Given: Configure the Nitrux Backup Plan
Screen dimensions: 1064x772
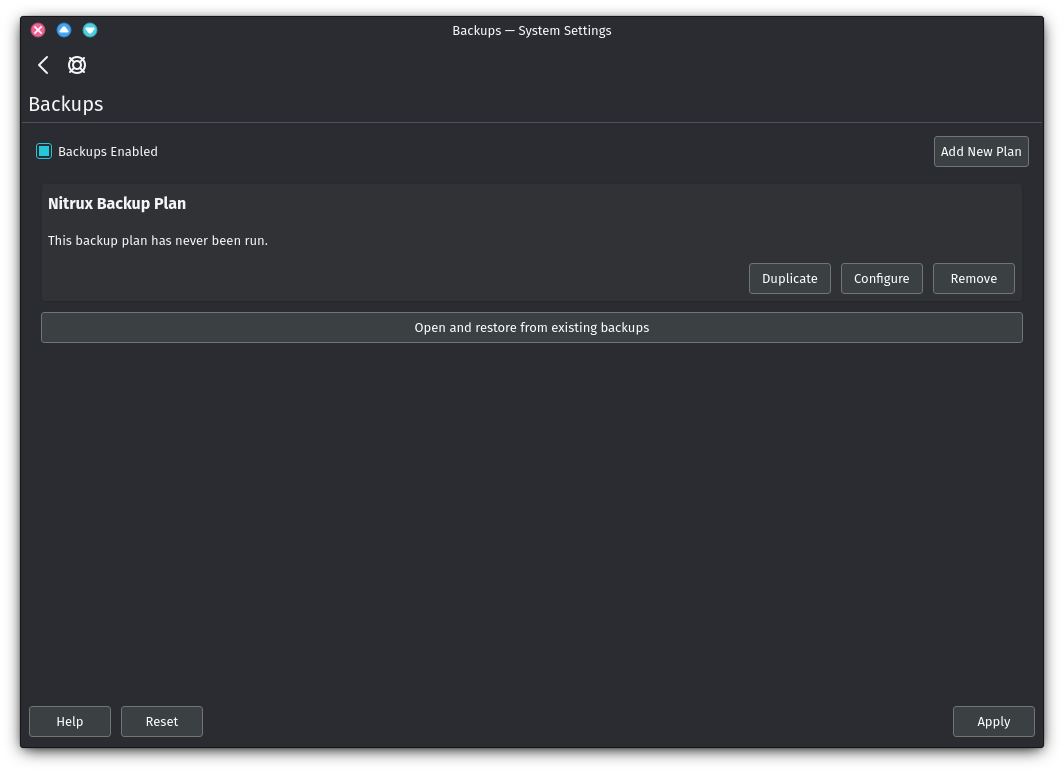Looking at the screenshot, I should [x=881, y=279].
